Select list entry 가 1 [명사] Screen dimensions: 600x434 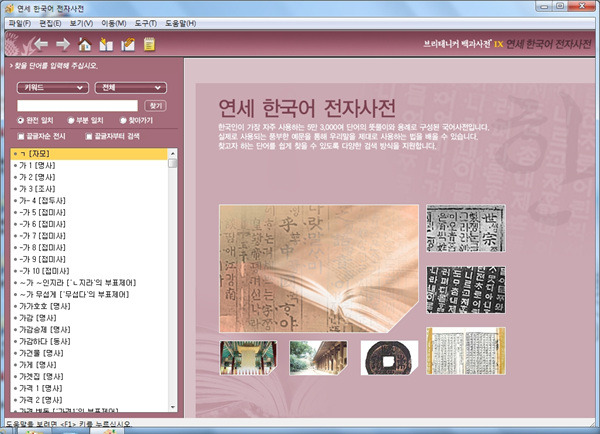[x=89, y=165]
